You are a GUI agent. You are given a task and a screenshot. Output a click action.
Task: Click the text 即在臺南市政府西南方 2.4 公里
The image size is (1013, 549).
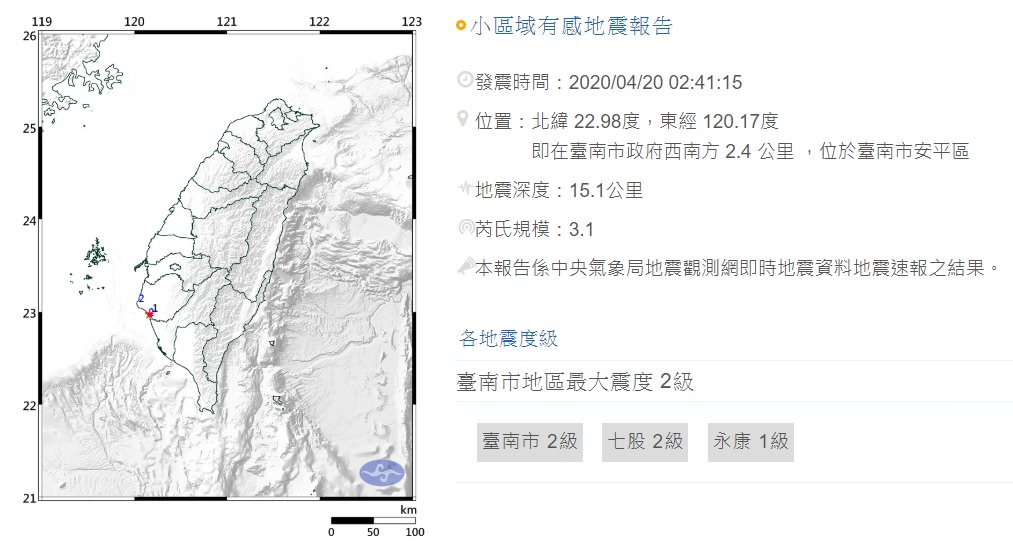tap(662, 151)
